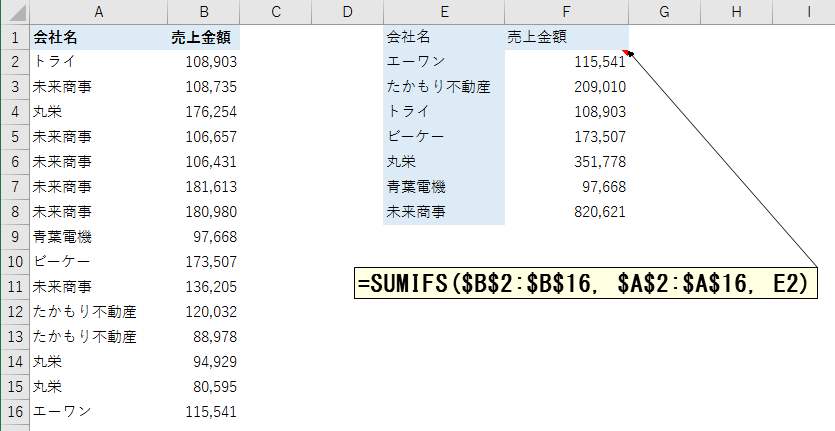This screenshot has width=835, height=431.
Task: Click cell E5 ビーケー
Action: click(x=444, y=137)
